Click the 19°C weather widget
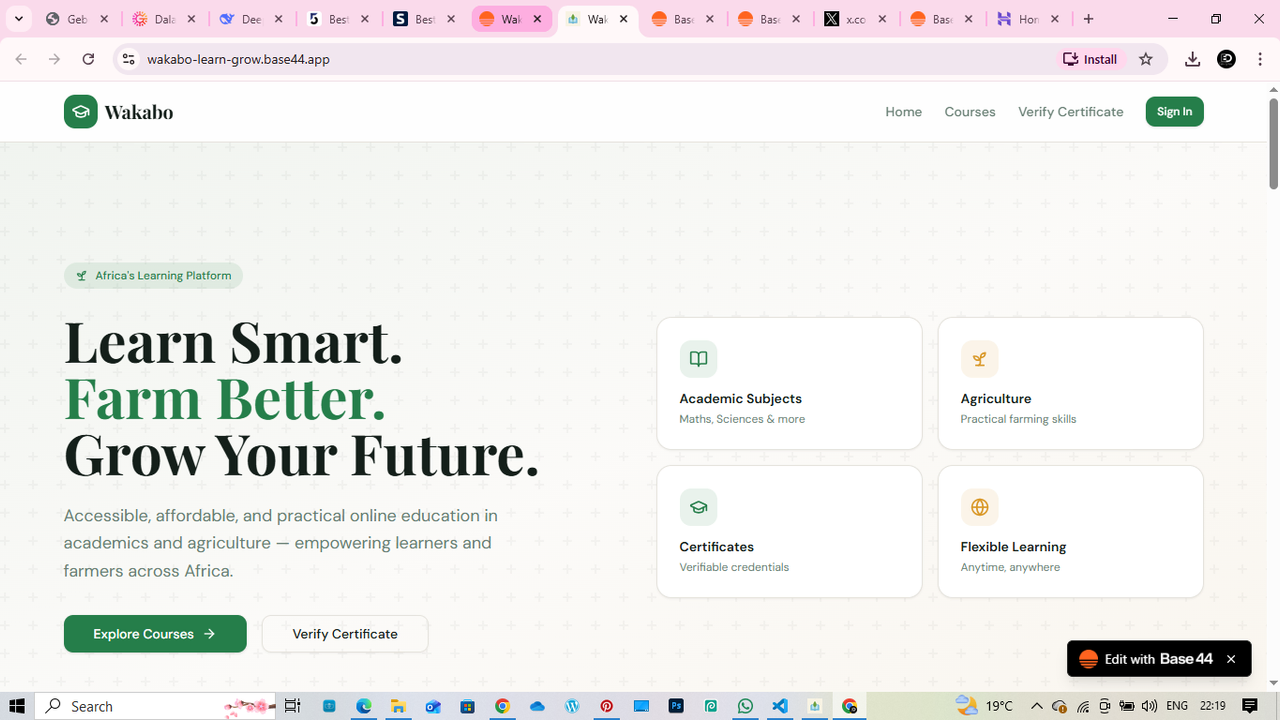Viewport: 1280px width, 720px height. [x=985, y=706]
